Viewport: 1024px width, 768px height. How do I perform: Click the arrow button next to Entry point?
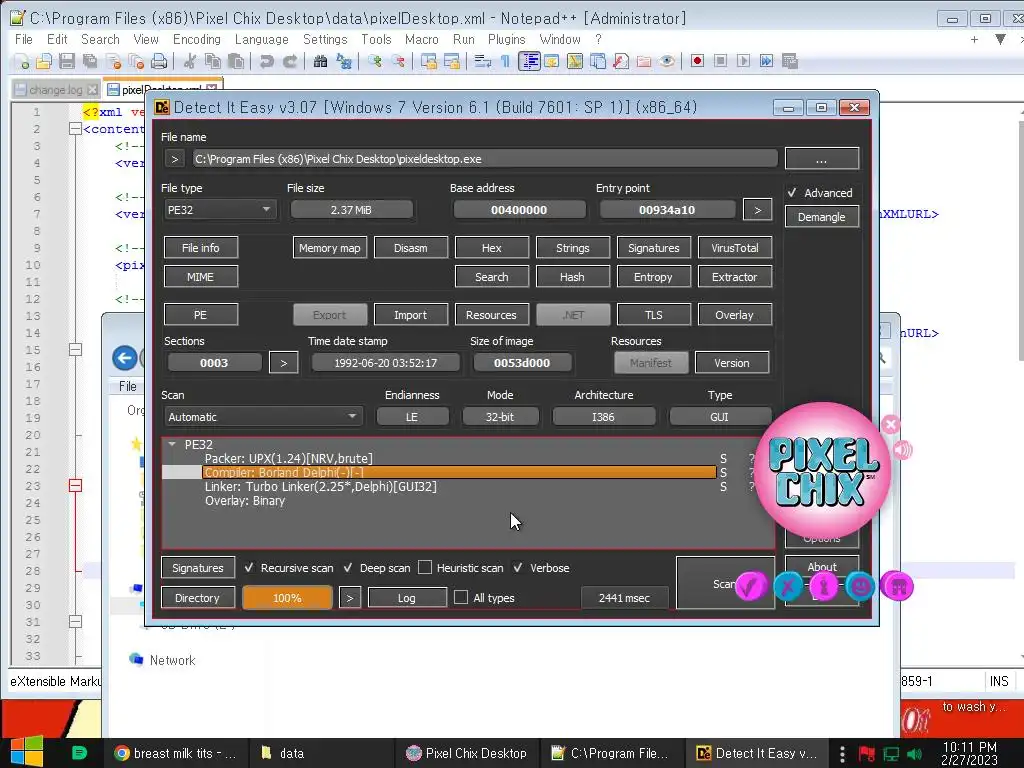tap(758, 210)
